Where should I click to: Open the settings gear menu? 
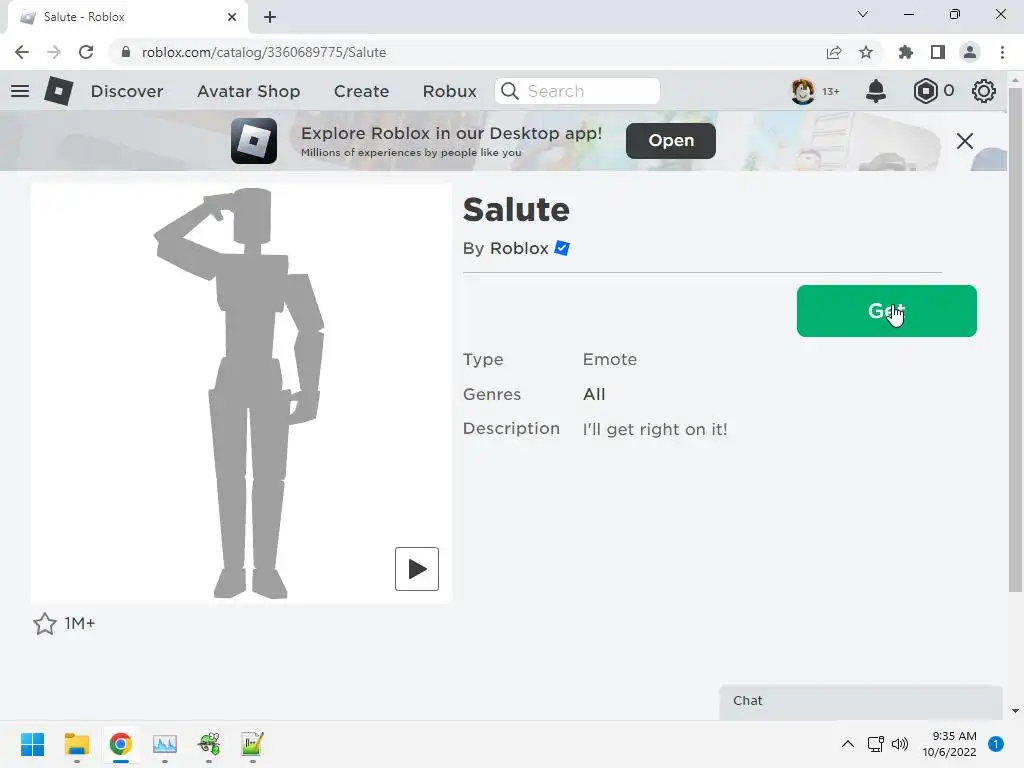point(984,91)
